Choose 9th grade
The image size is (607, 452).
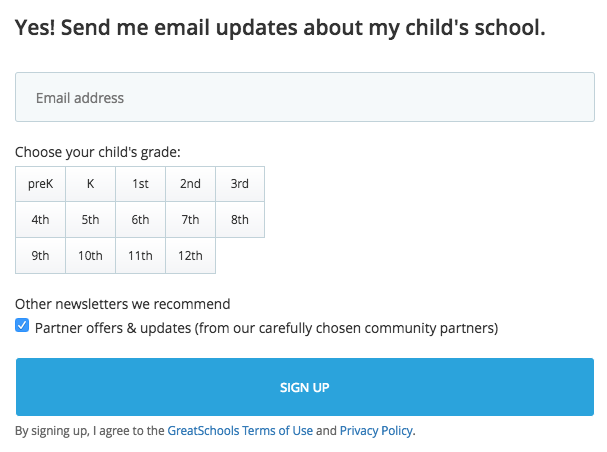40,256
